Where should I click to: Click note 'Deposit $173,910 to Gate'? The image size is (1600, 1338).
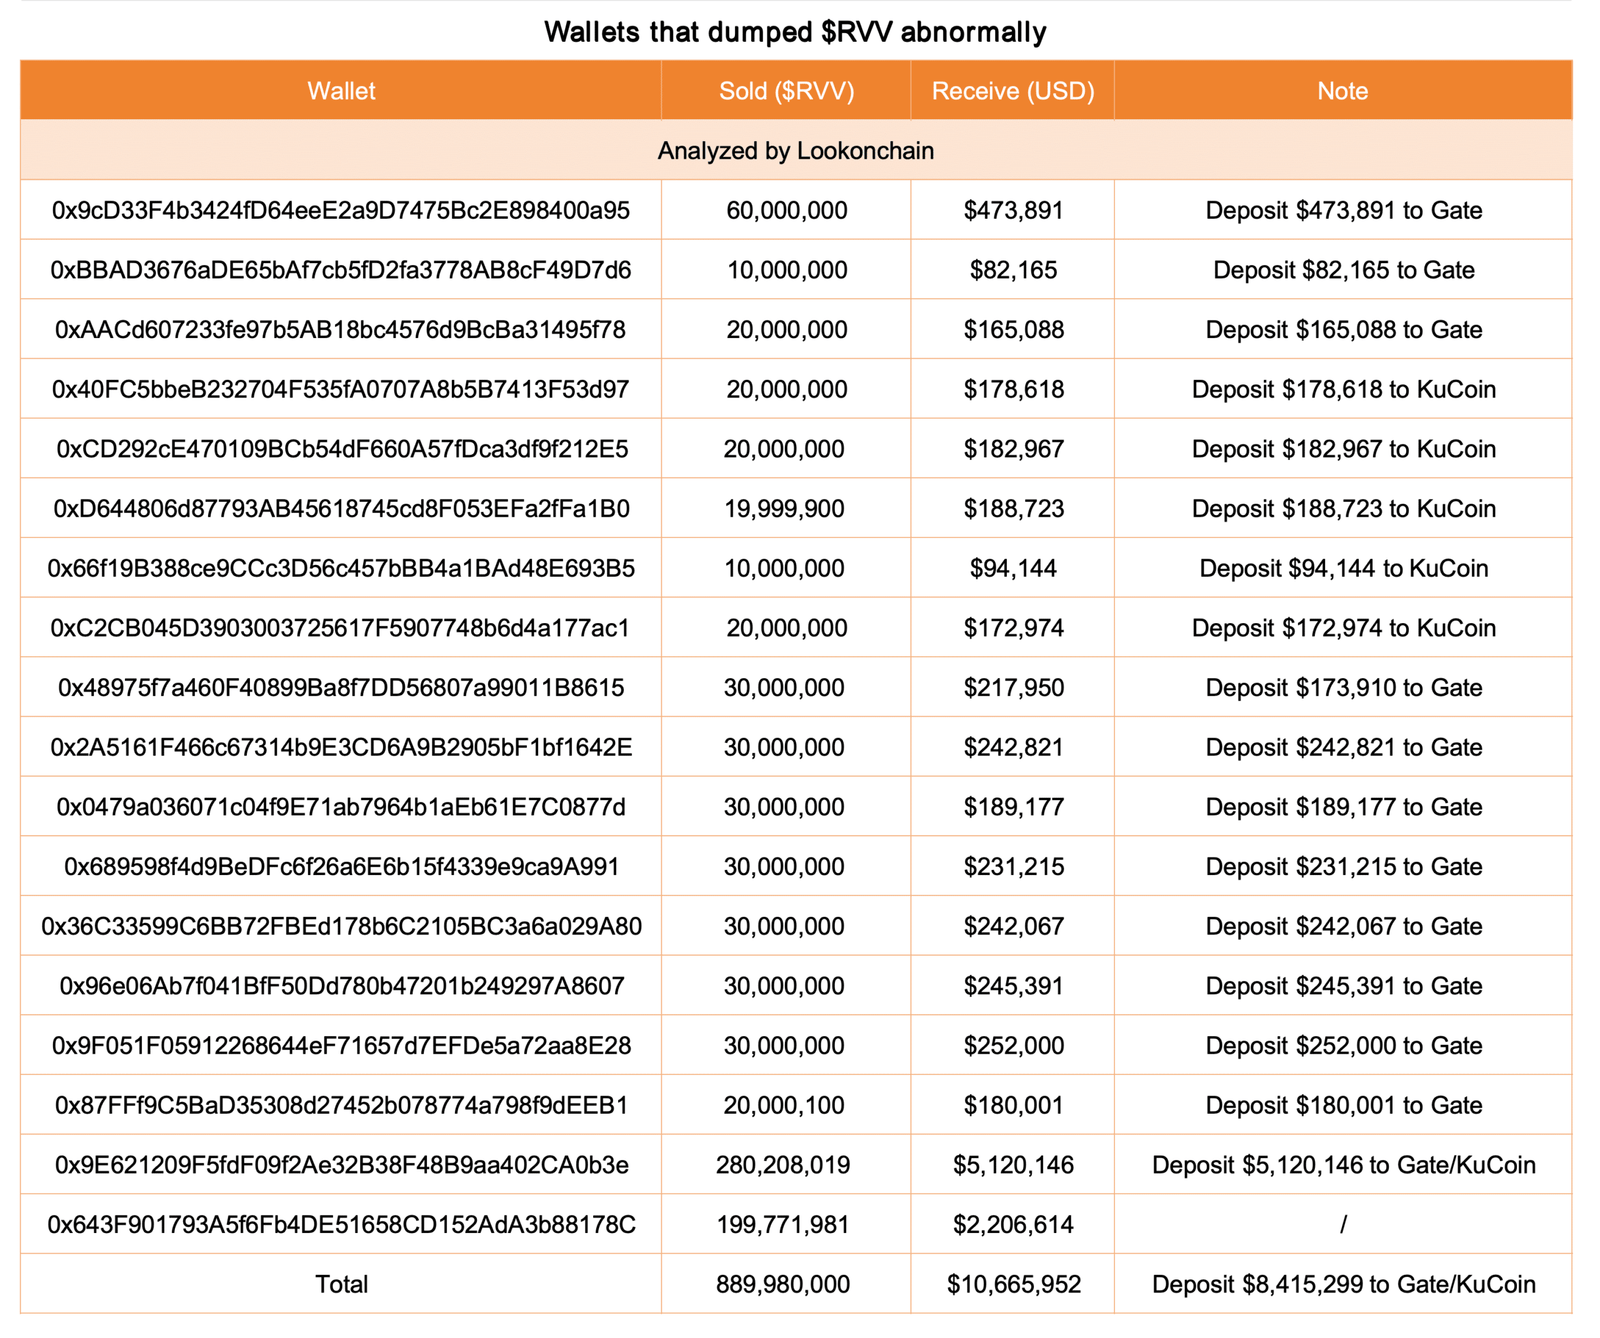1343,688
